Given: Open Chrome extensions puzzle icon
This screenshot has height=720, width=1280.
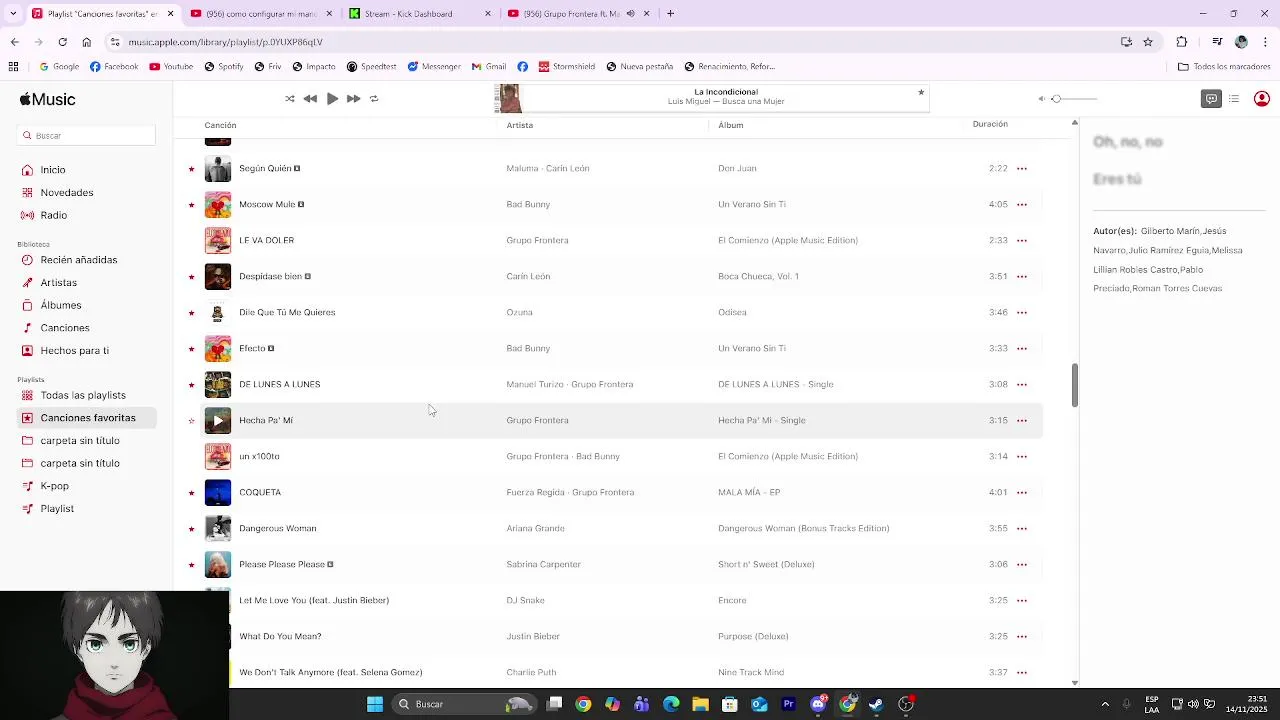Looking at the screenshot, I should pos(1182,42).
